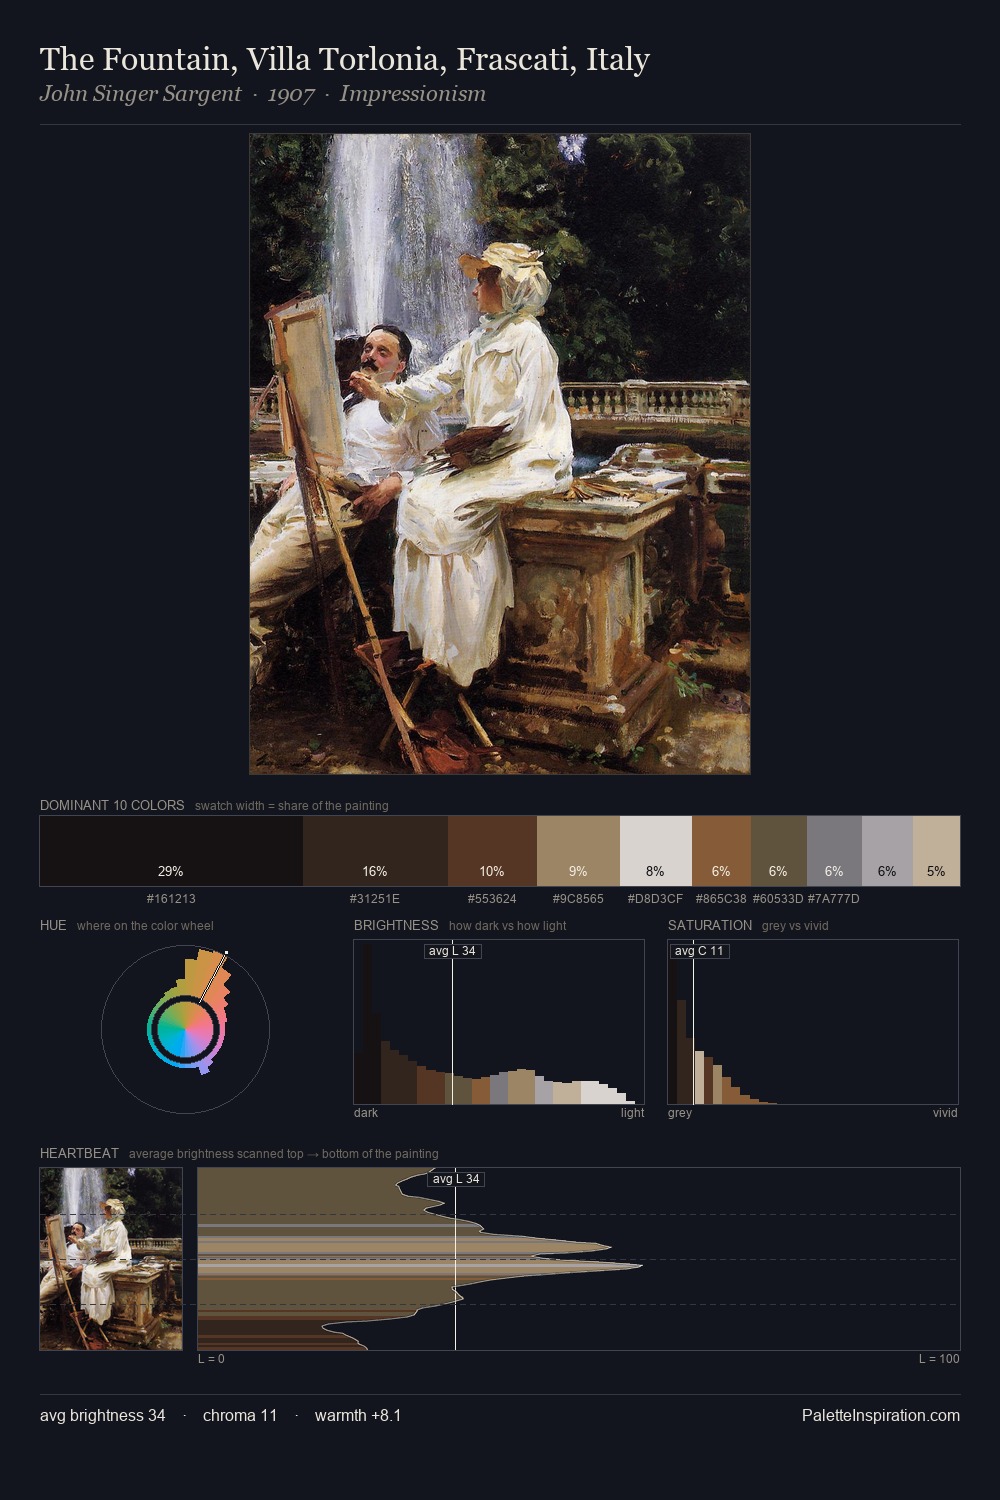Screen dimensions: 1000x1500
Task: Open the PaletteInspiration.com link
Action: 881,1415
